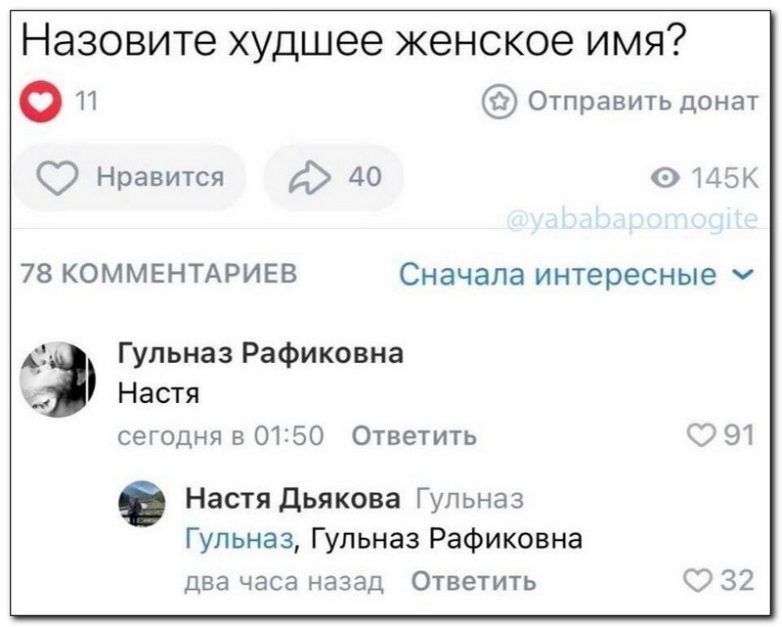Click the blue Гульназ mention link
Screen dimensions: 782x627
coord(240,539)
